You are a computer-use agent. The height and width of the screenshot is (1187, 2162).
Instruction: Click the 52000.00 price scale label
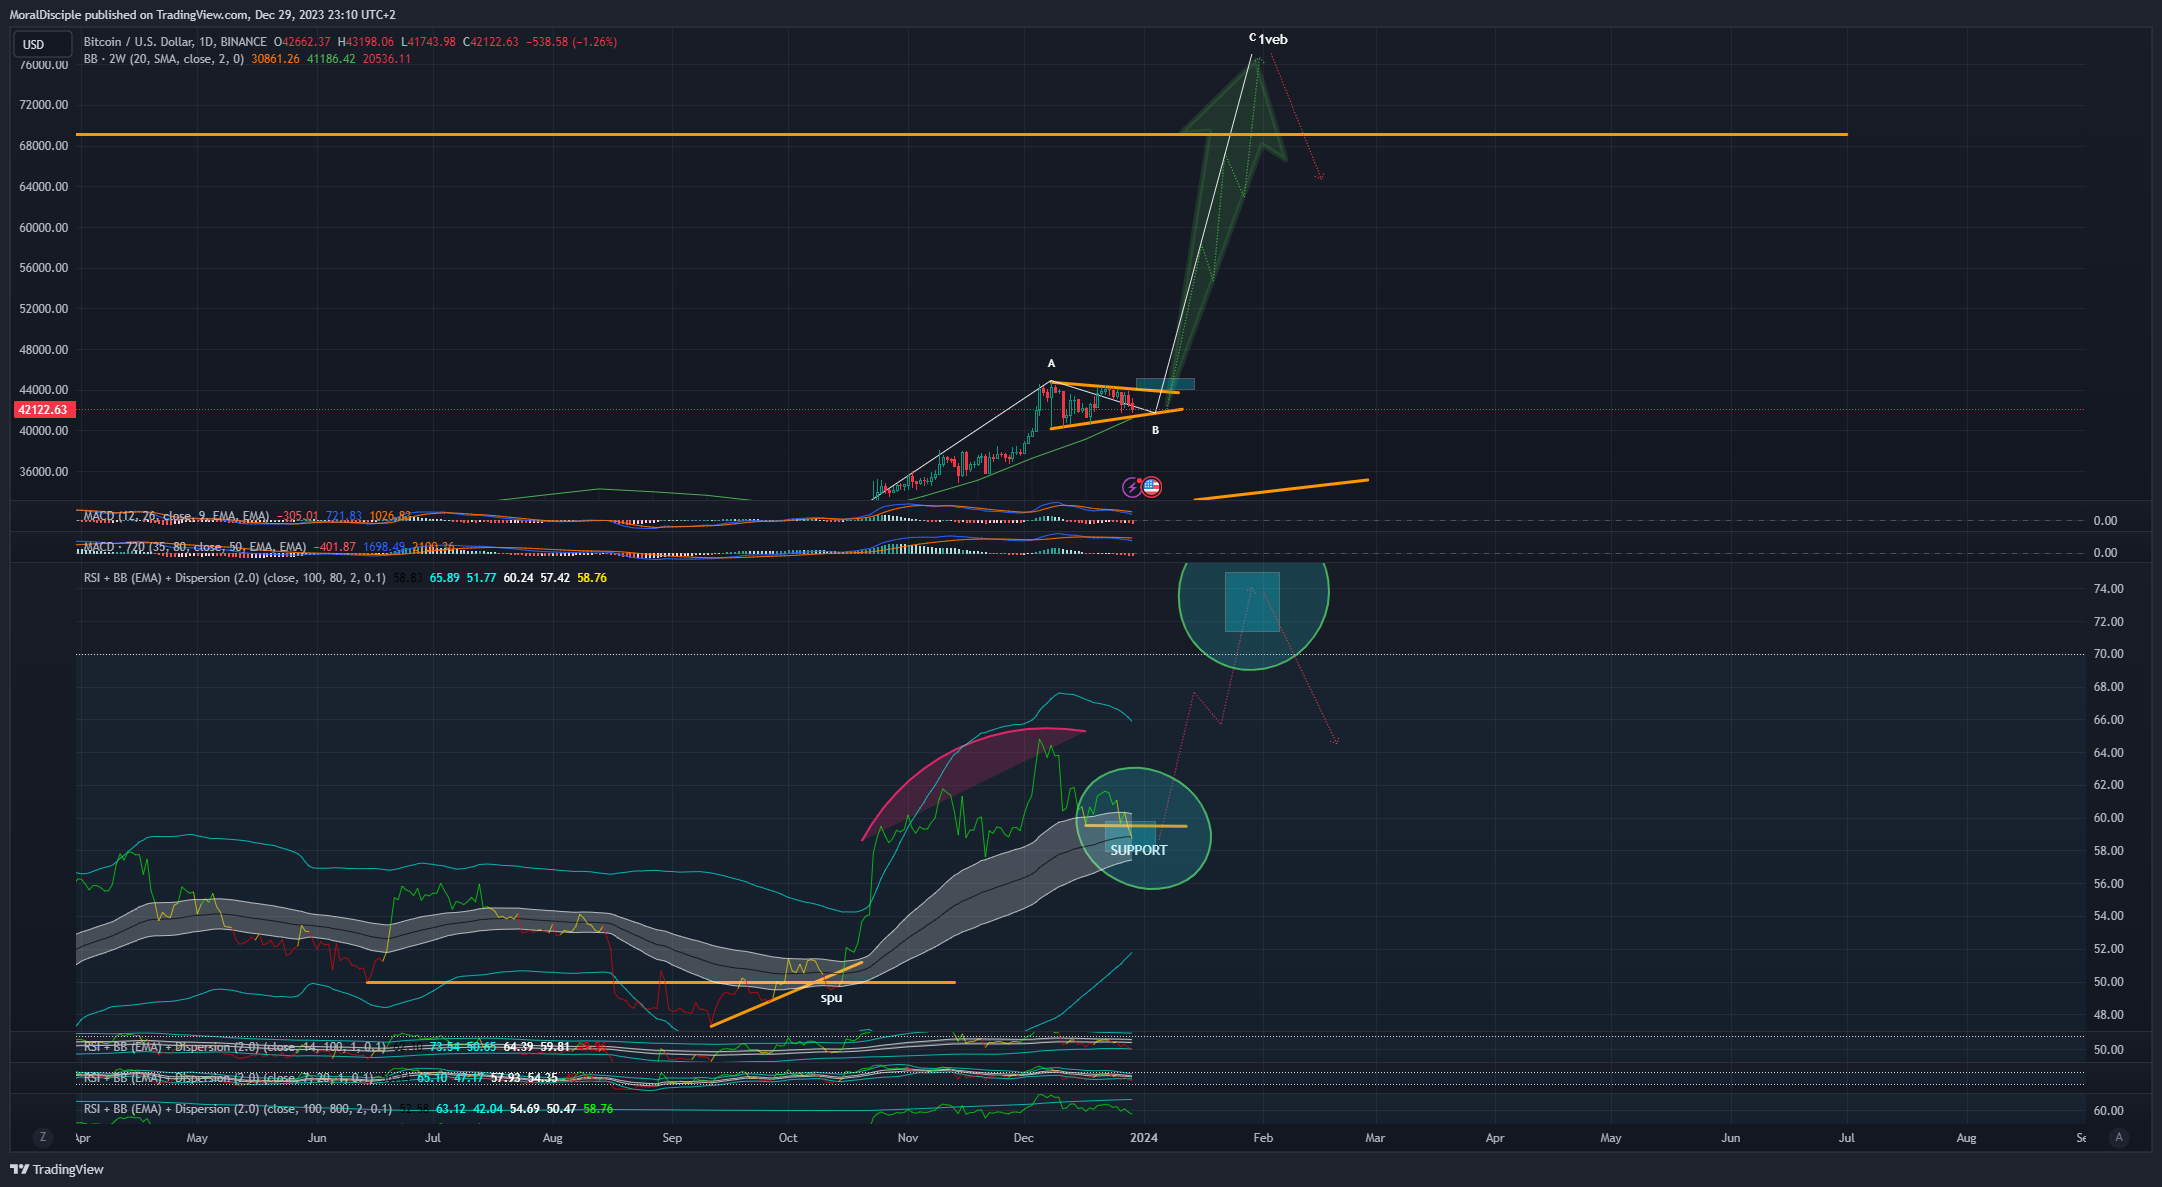[44, 309]
